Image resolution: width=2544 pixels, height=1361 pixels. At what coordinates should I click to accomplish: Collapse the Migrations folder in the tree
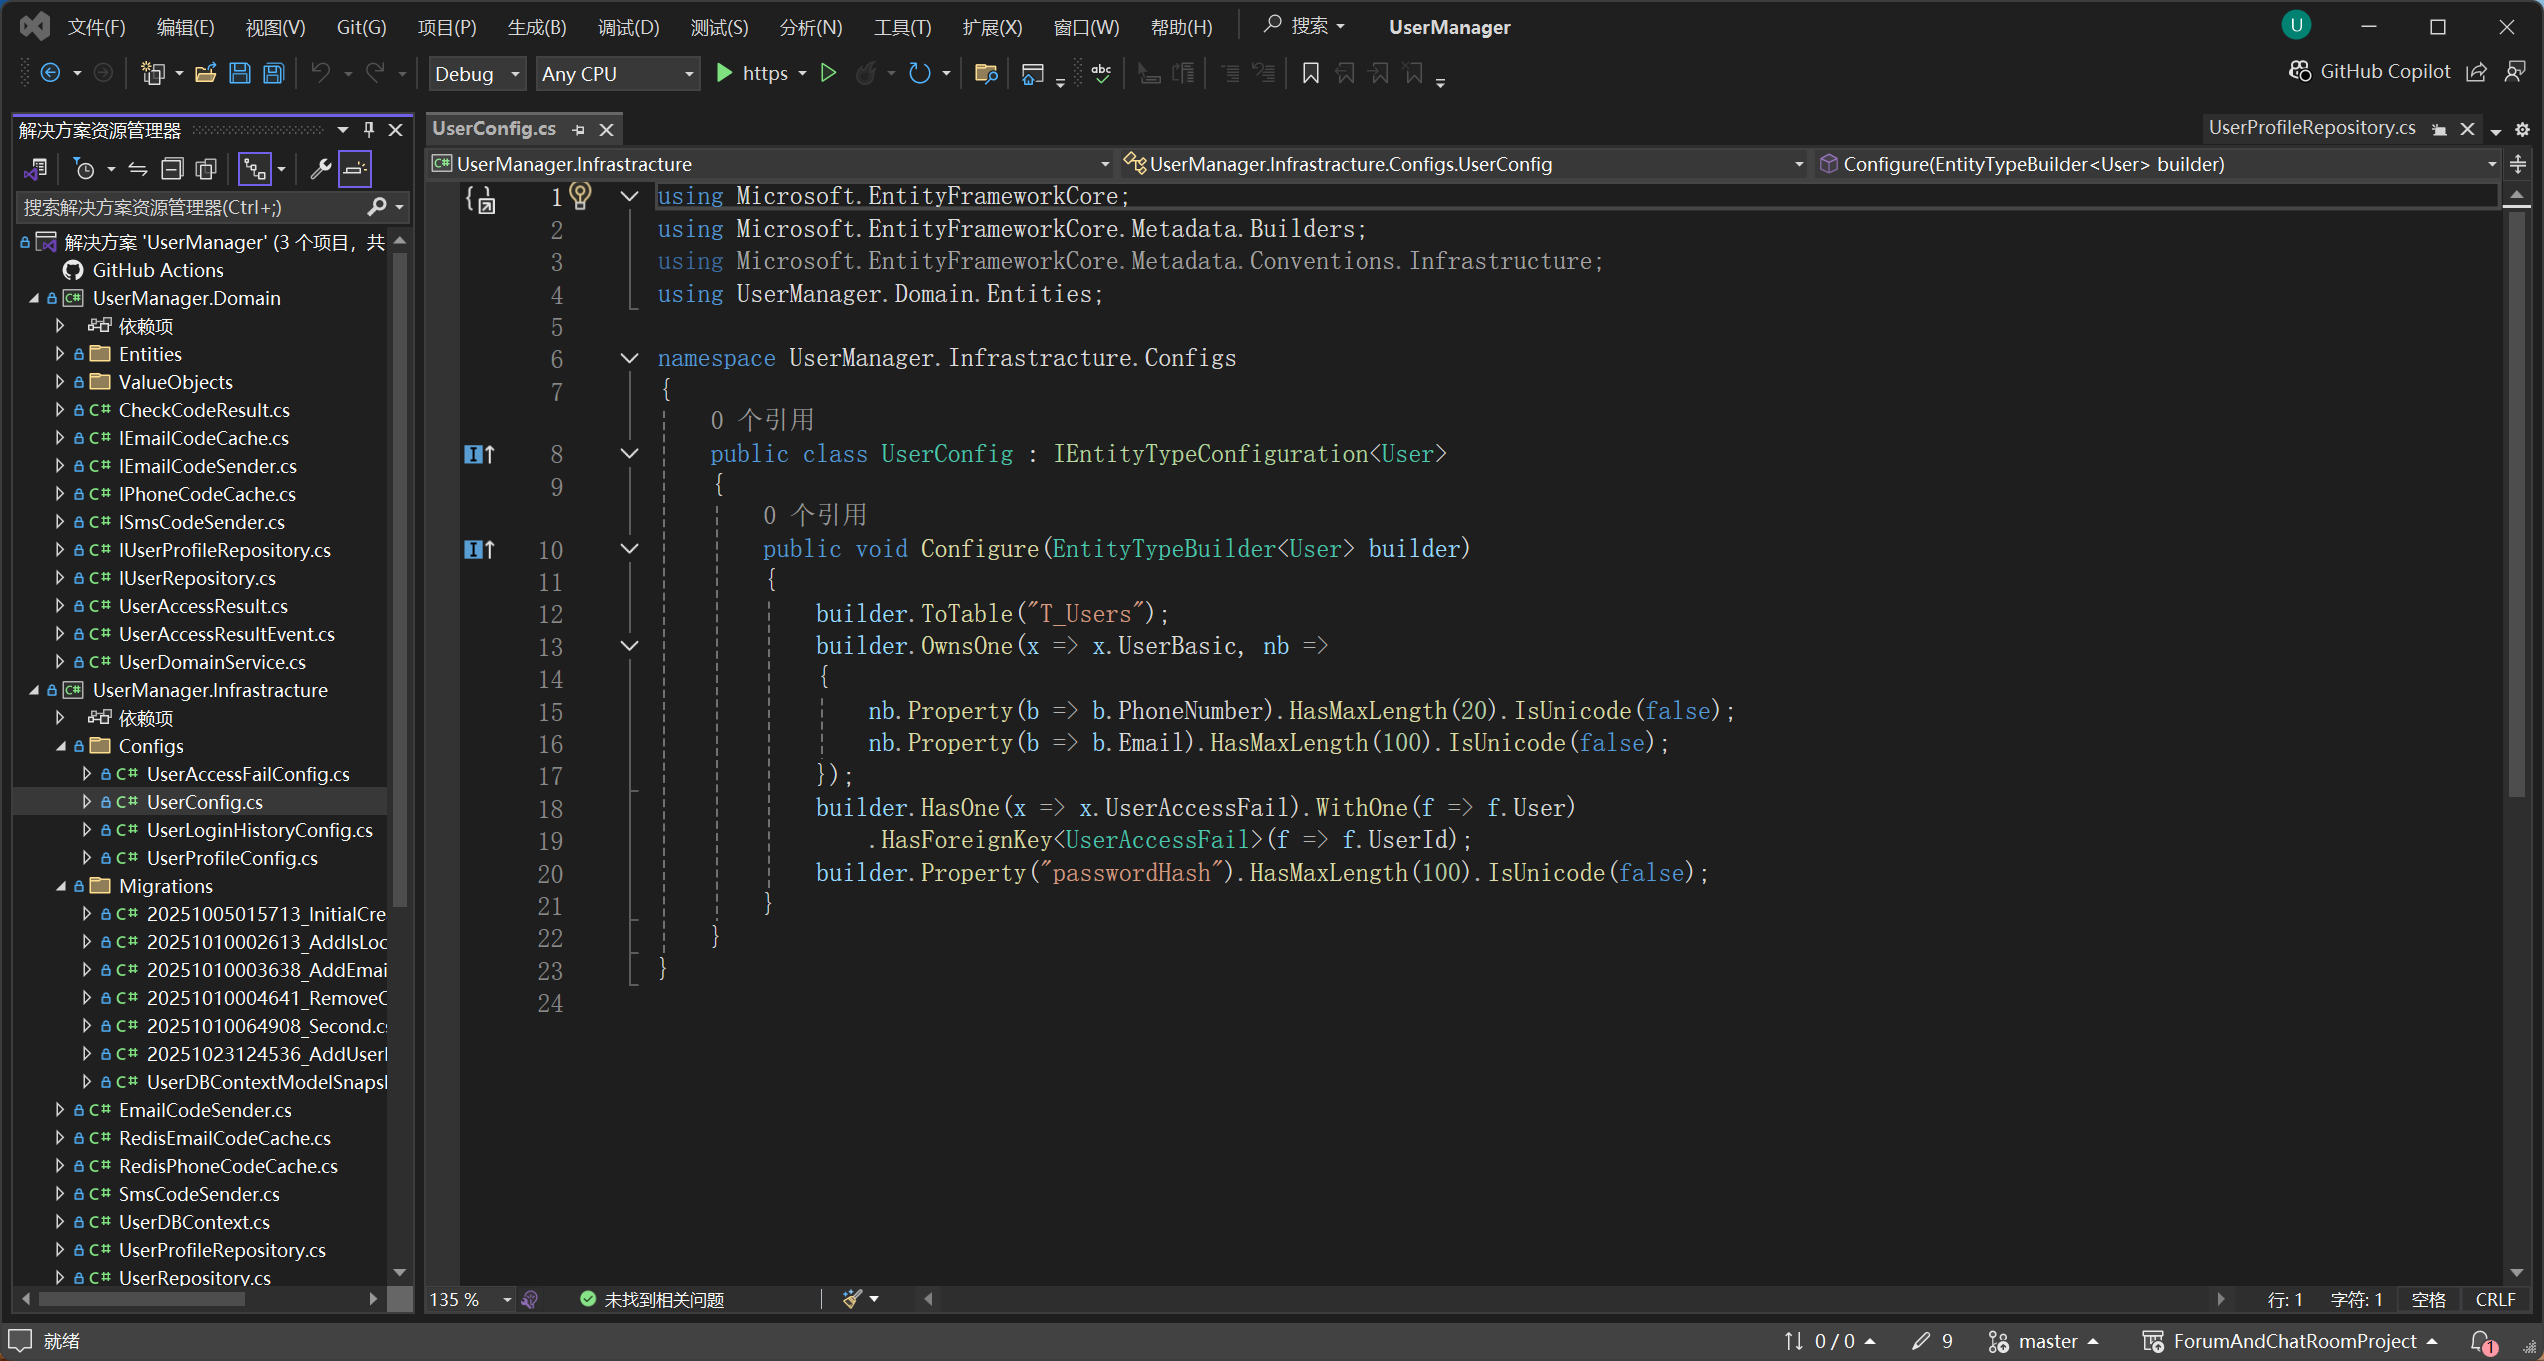[62, 886]
